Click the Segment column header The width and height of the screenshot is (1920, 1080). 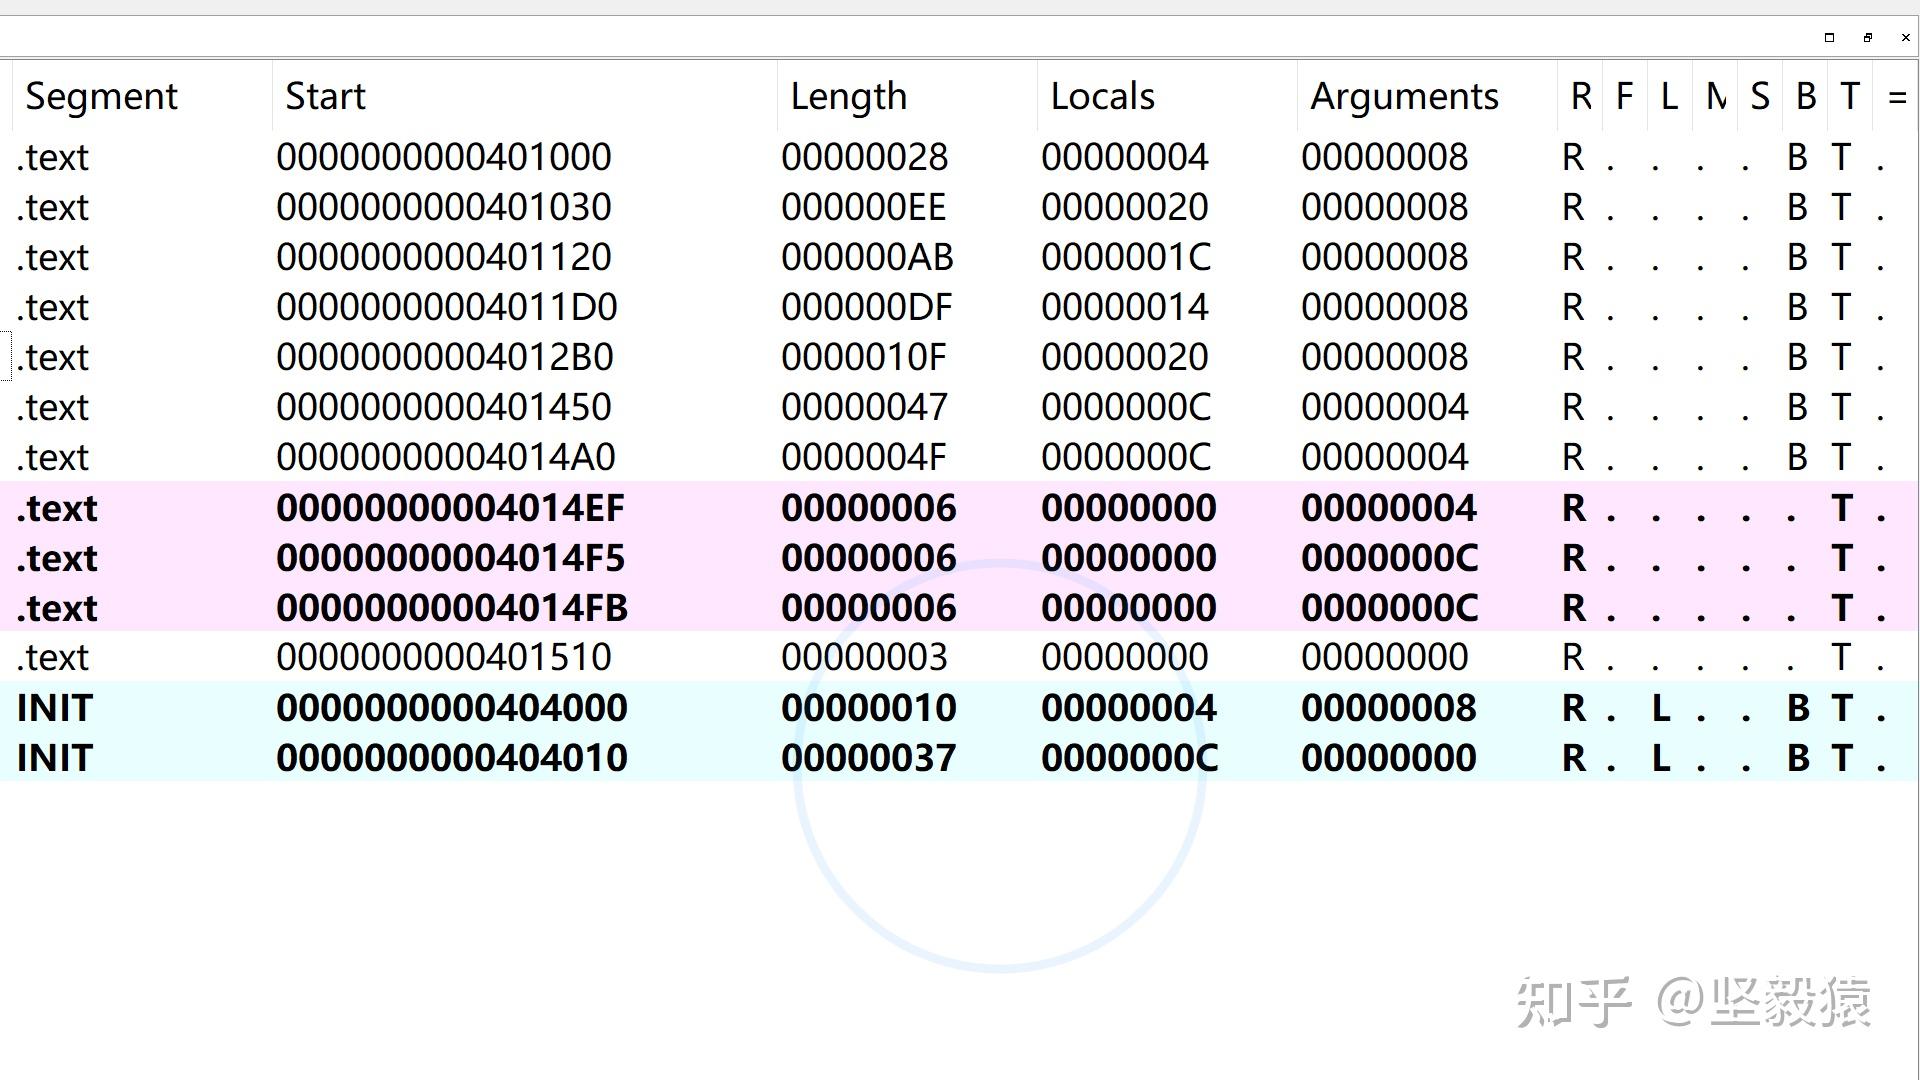click(101, 97)
